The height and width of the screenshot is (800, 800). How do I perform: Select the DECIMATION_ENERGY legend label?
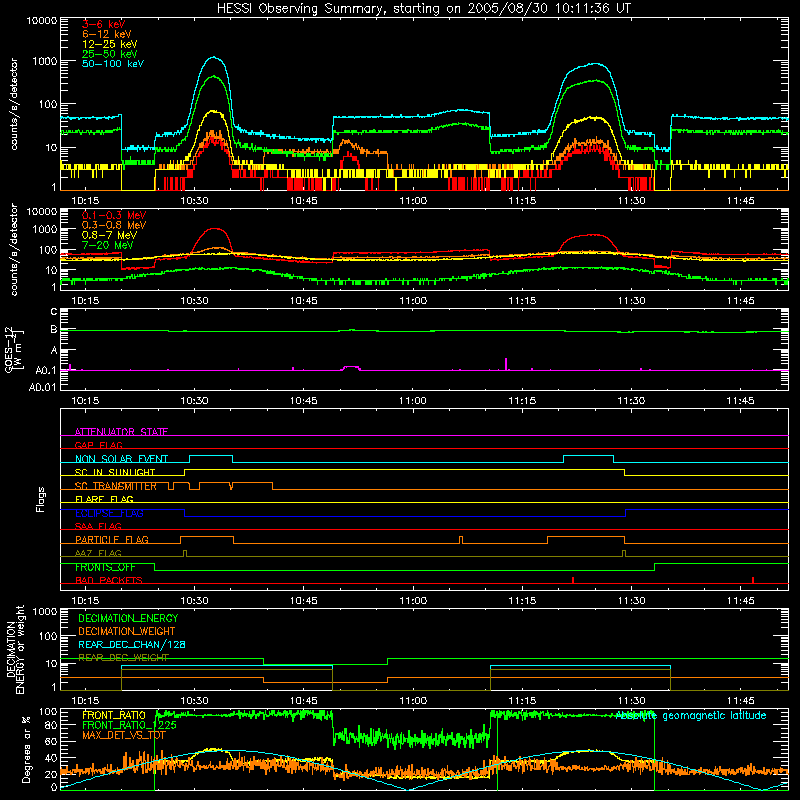coord(128,618)
